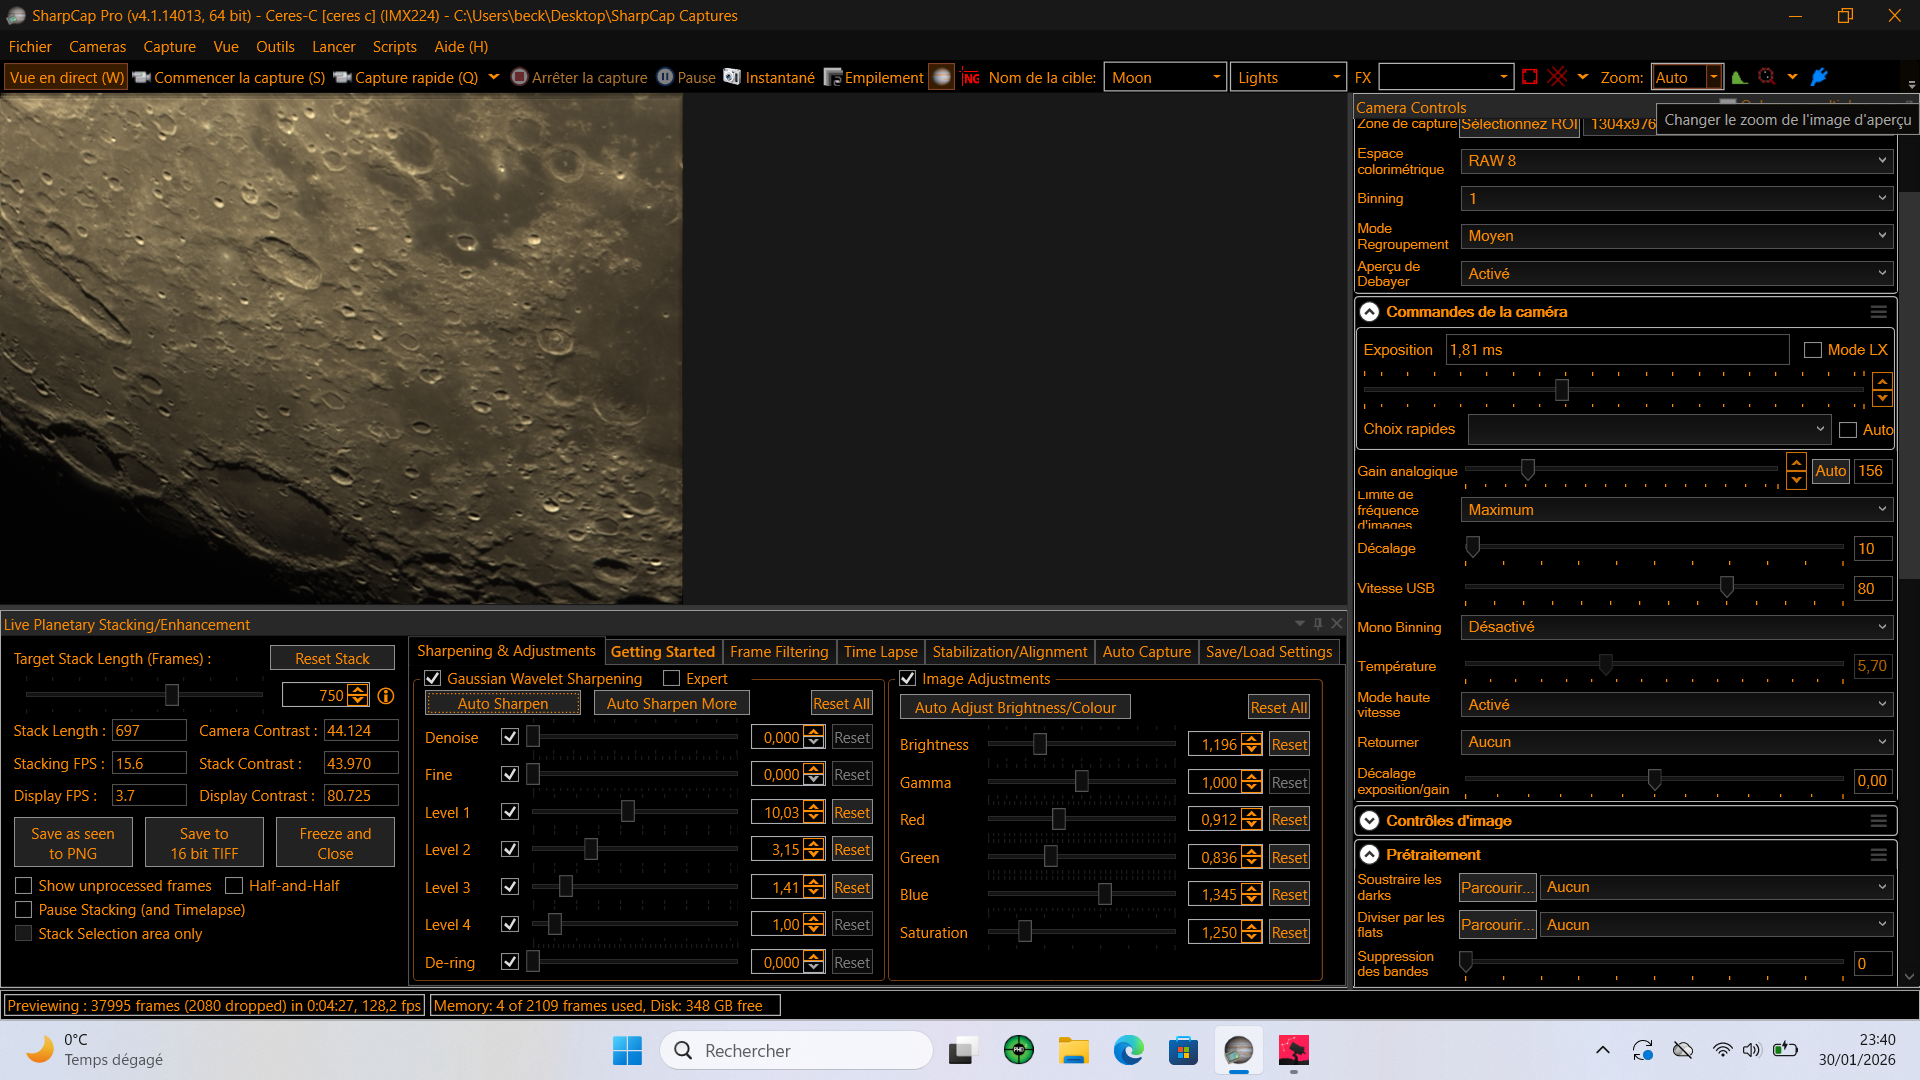
Task: Click the Reset Stack button
Action: 332,658
